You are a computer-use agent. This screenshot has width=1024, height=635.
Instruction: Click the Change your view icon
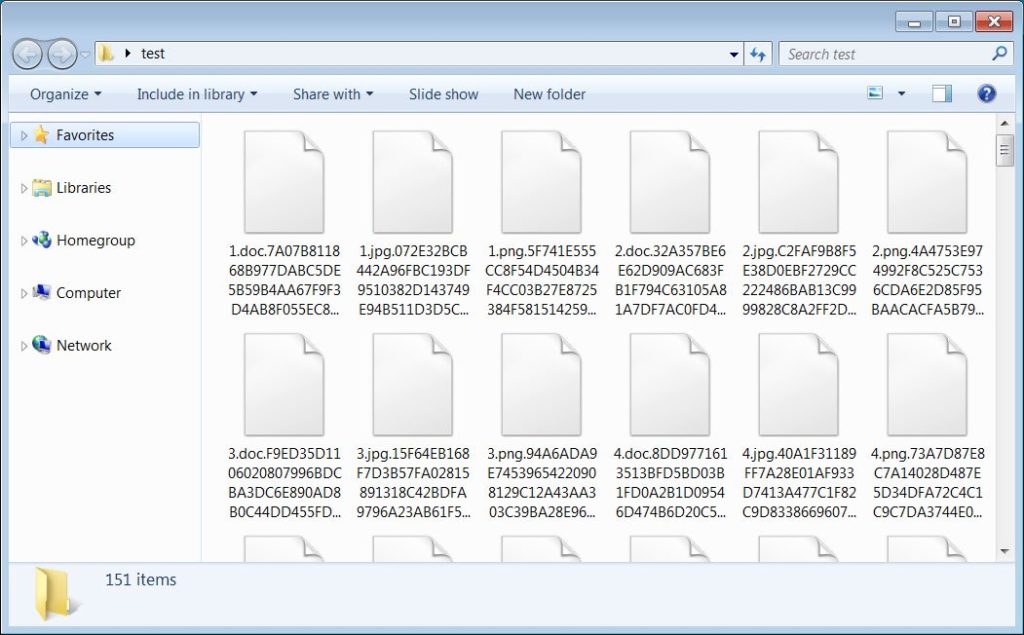(875, 93)
